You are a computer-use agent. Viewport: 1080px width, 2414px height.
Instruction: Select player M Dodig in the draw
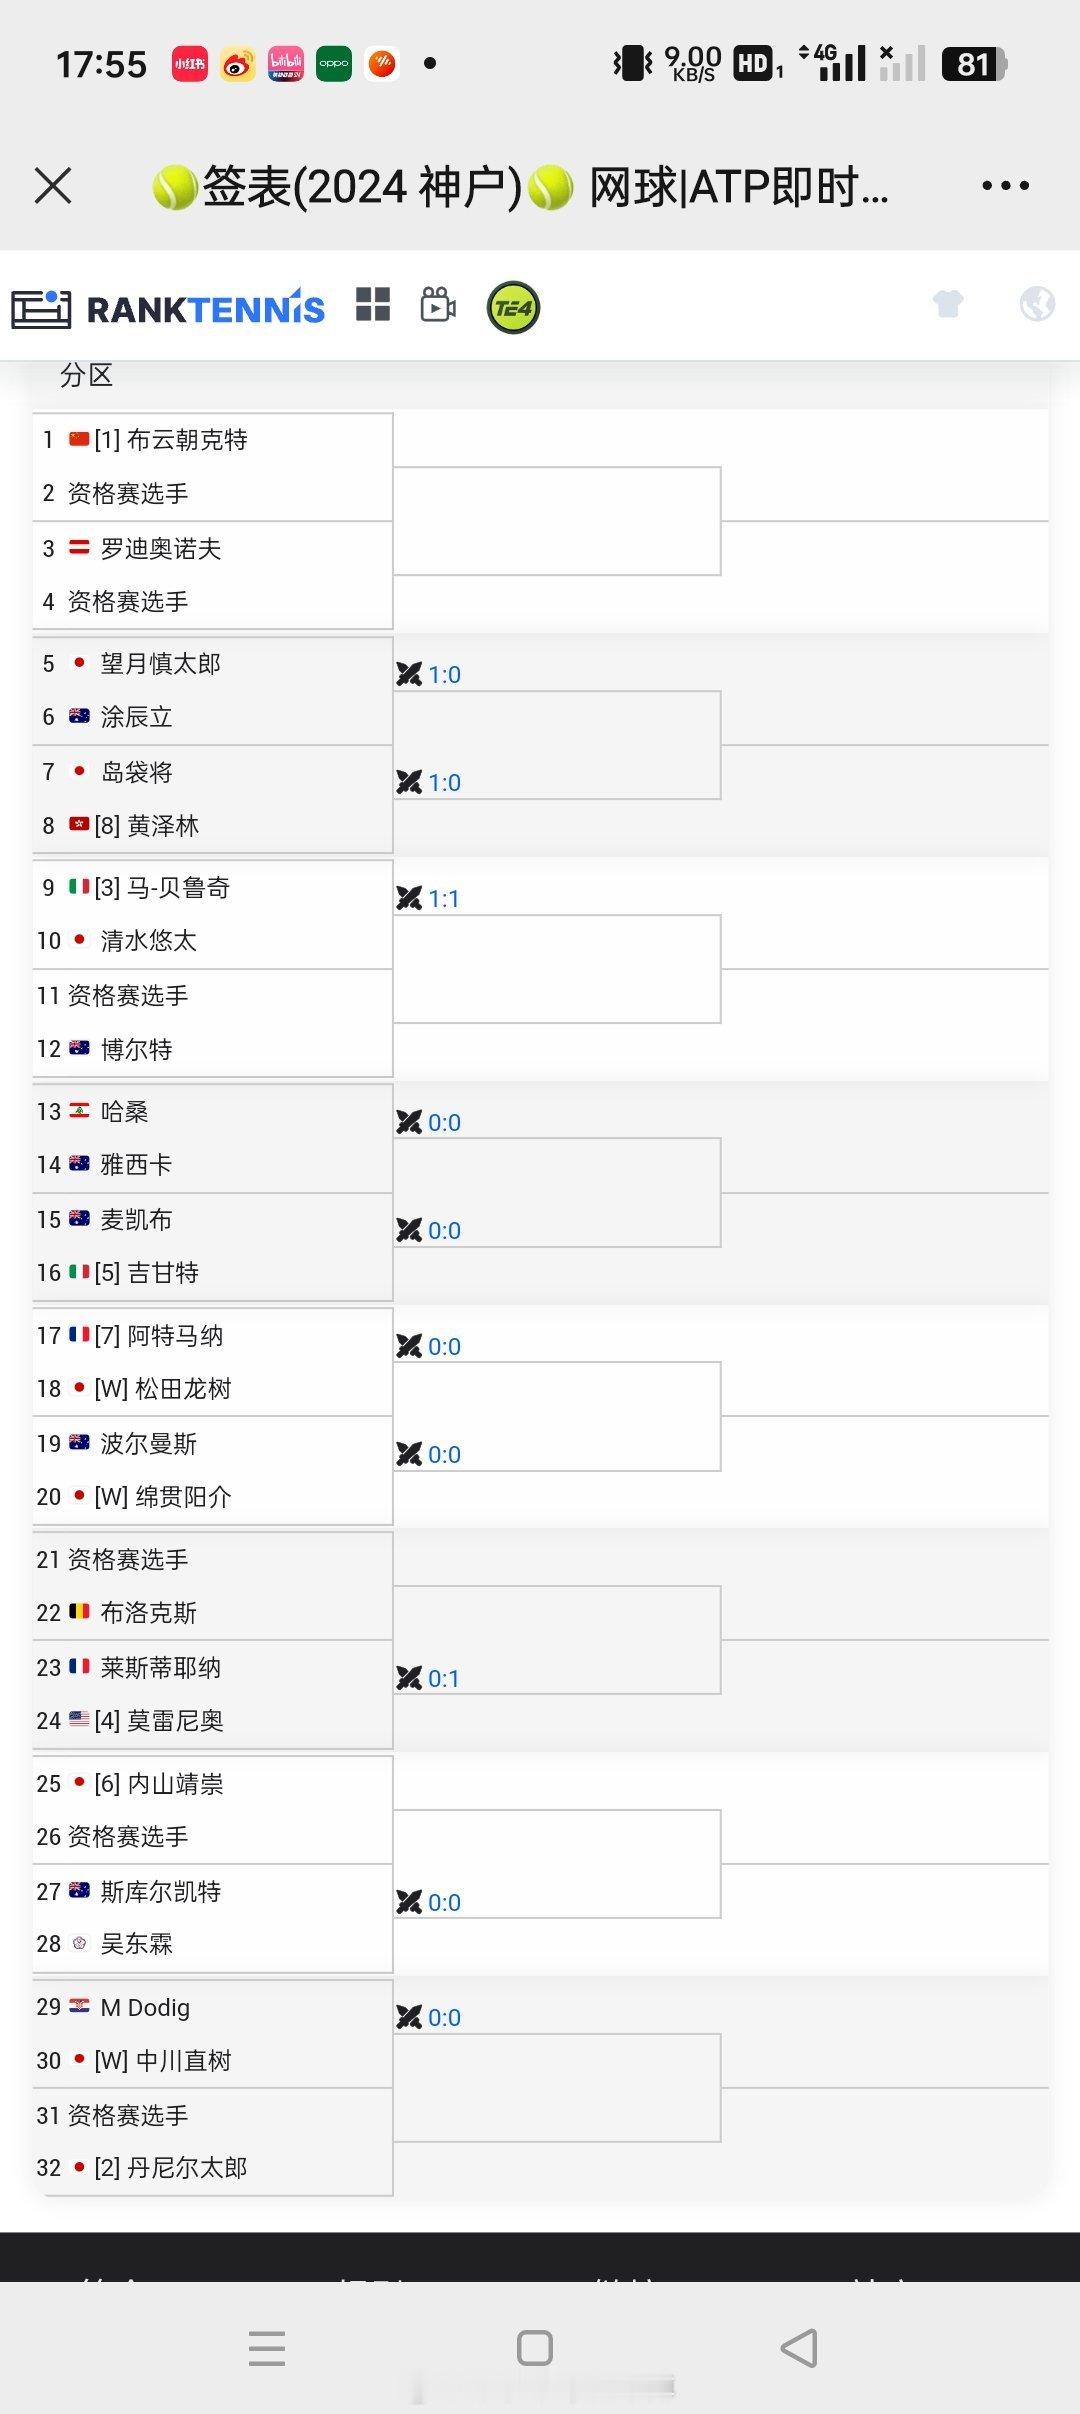click(x=145, y=2008)
